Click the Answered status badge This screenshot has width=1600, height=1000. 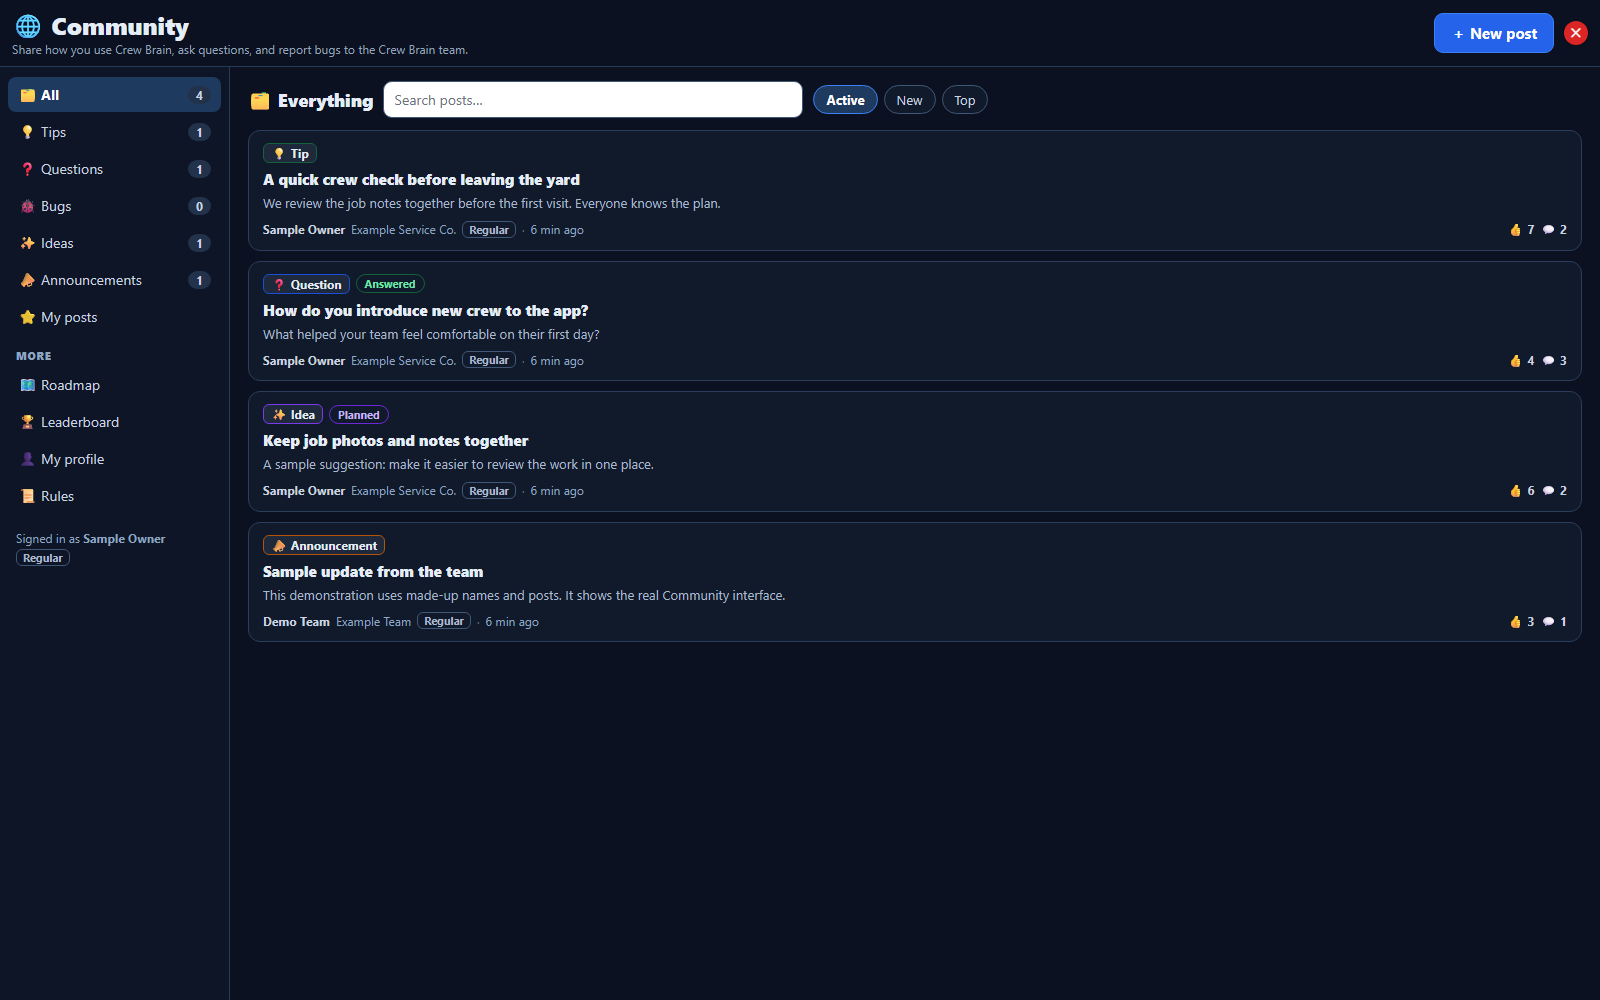coord(390,284)
